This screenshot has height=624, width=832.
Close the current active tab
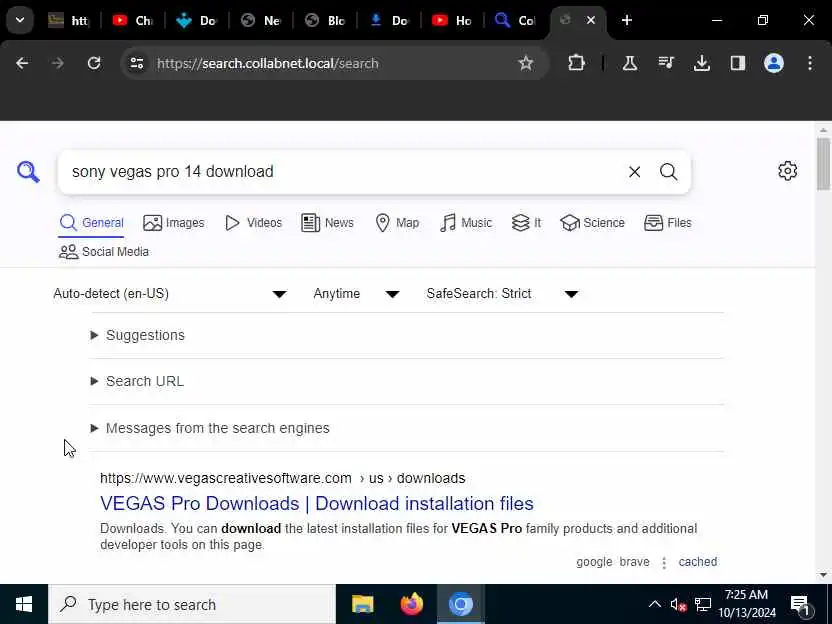click(591, 20)
